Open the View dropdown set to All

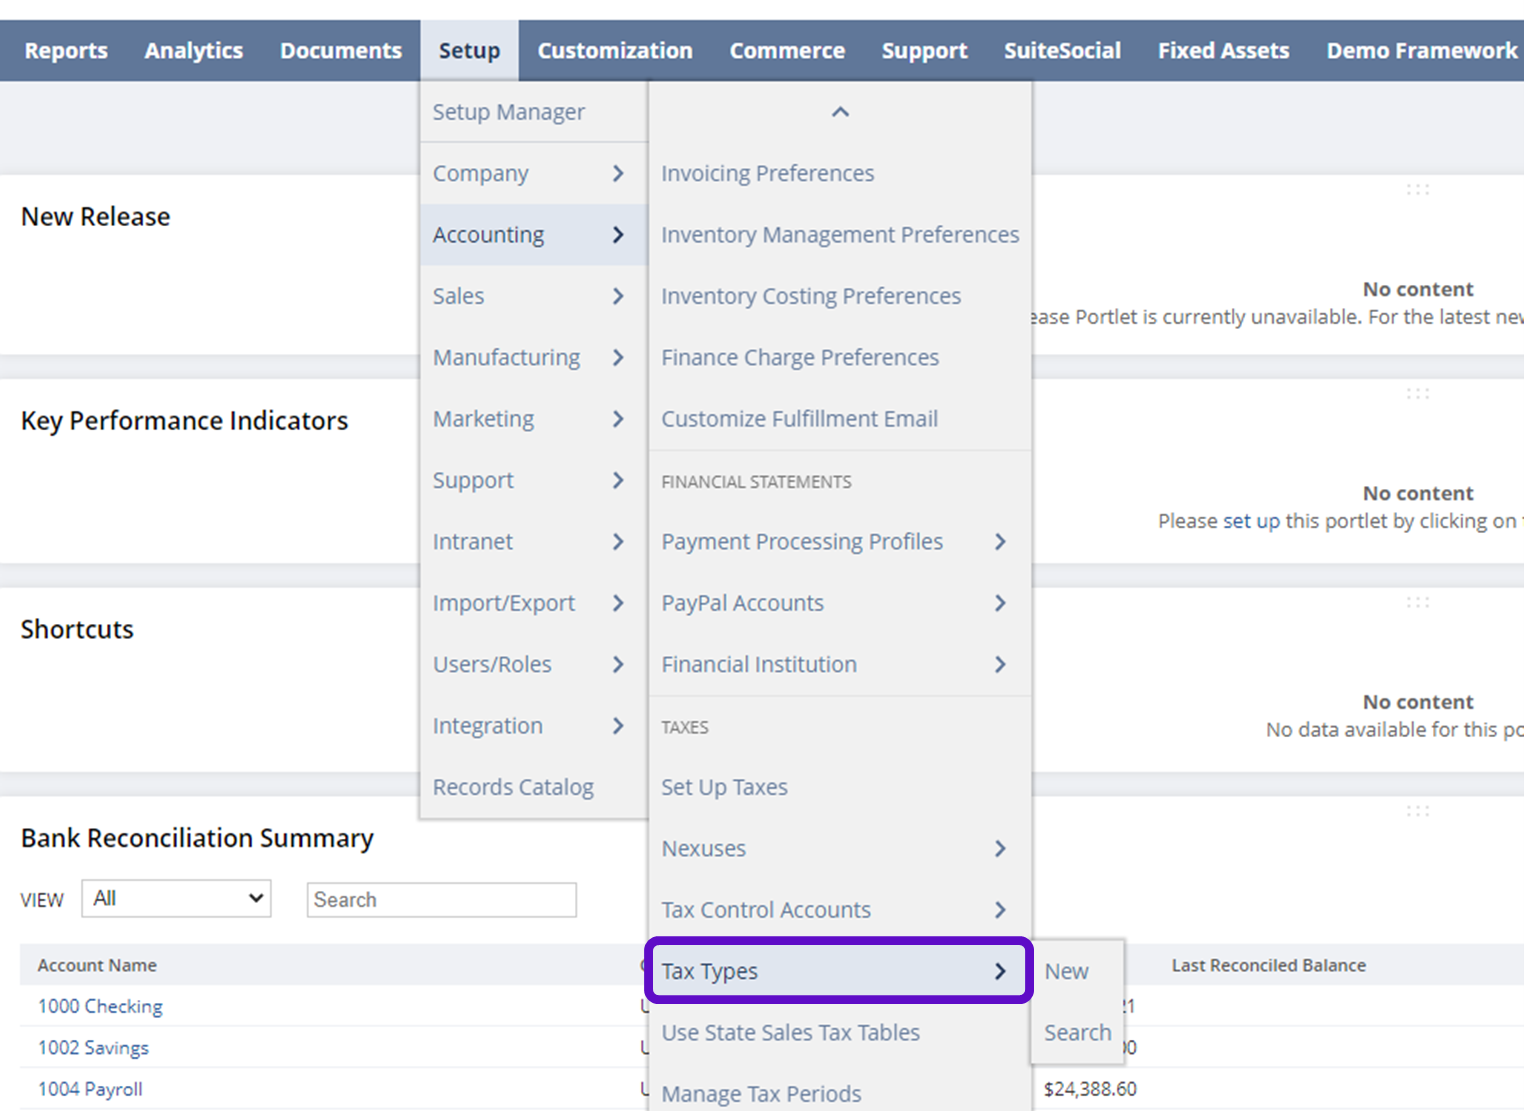(x=176, y=899)
